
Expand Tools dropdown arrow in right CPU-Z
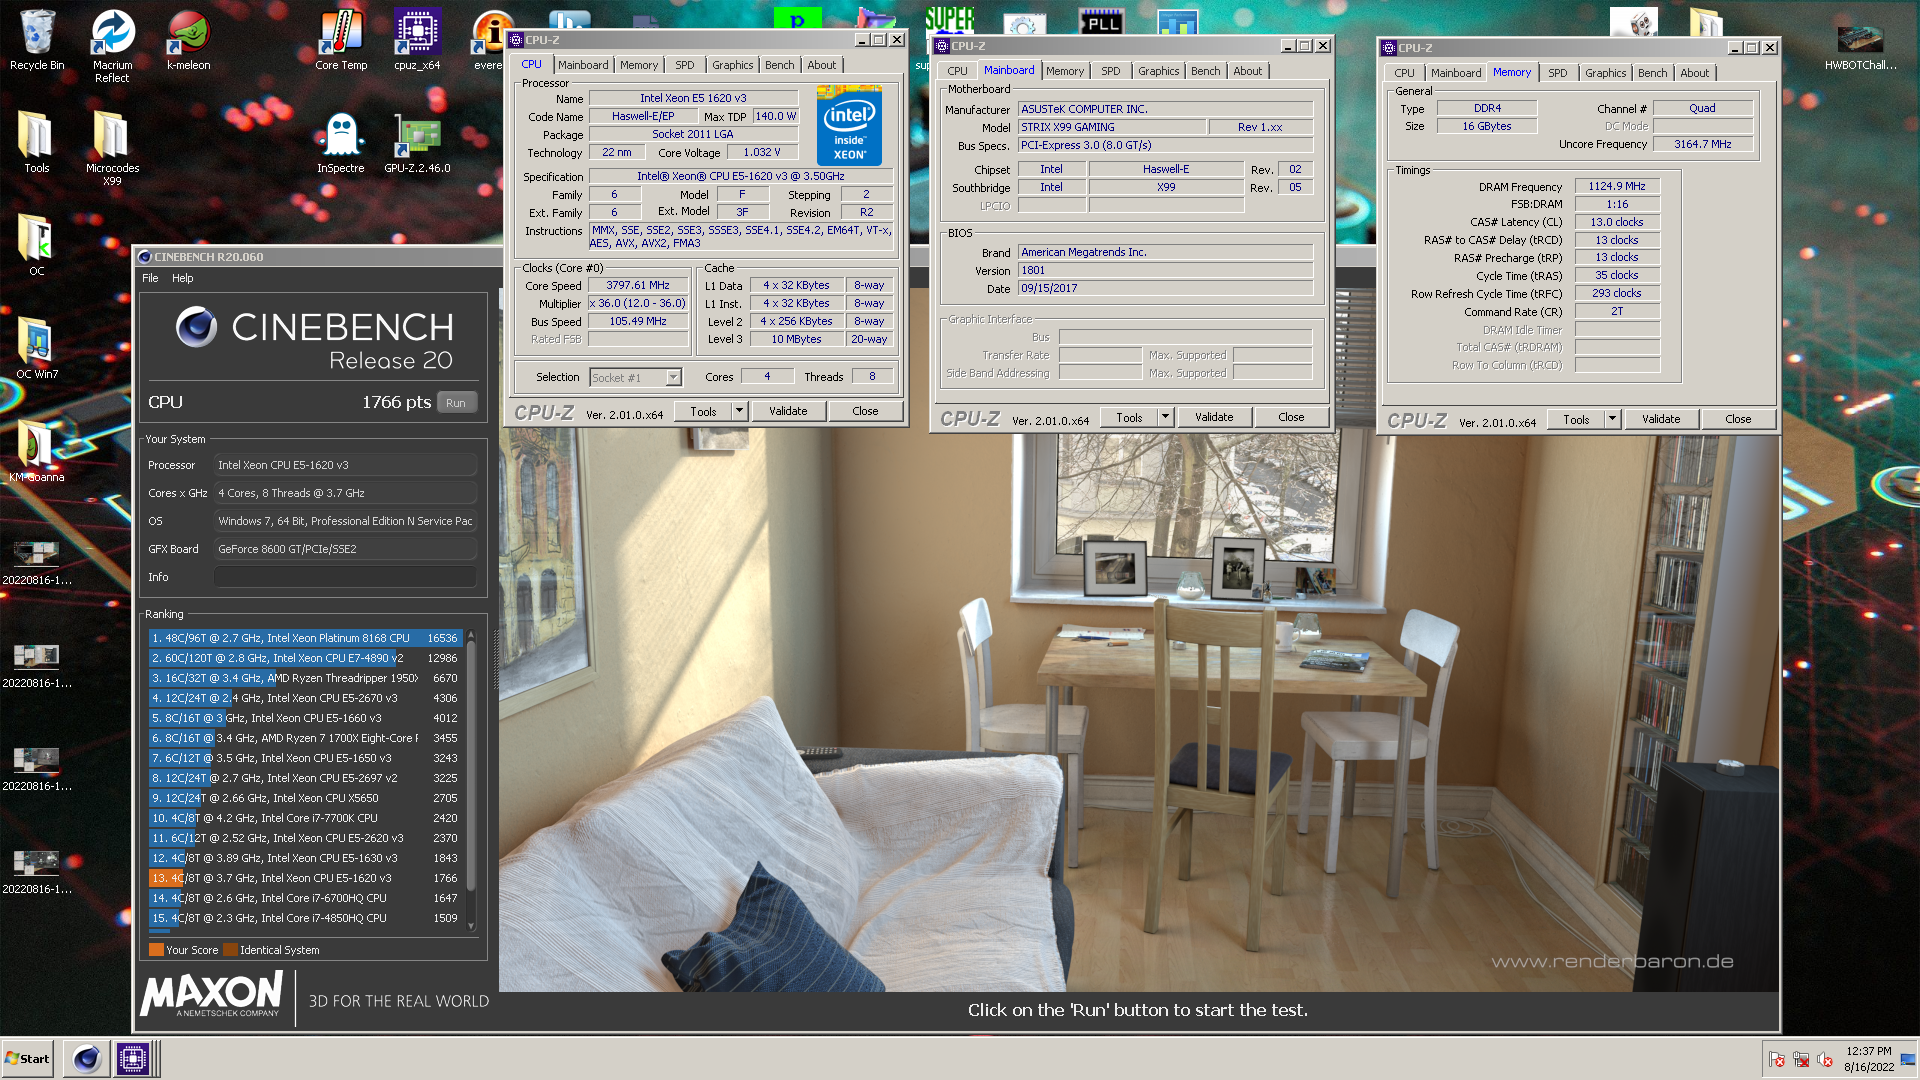pos(1612,419)
